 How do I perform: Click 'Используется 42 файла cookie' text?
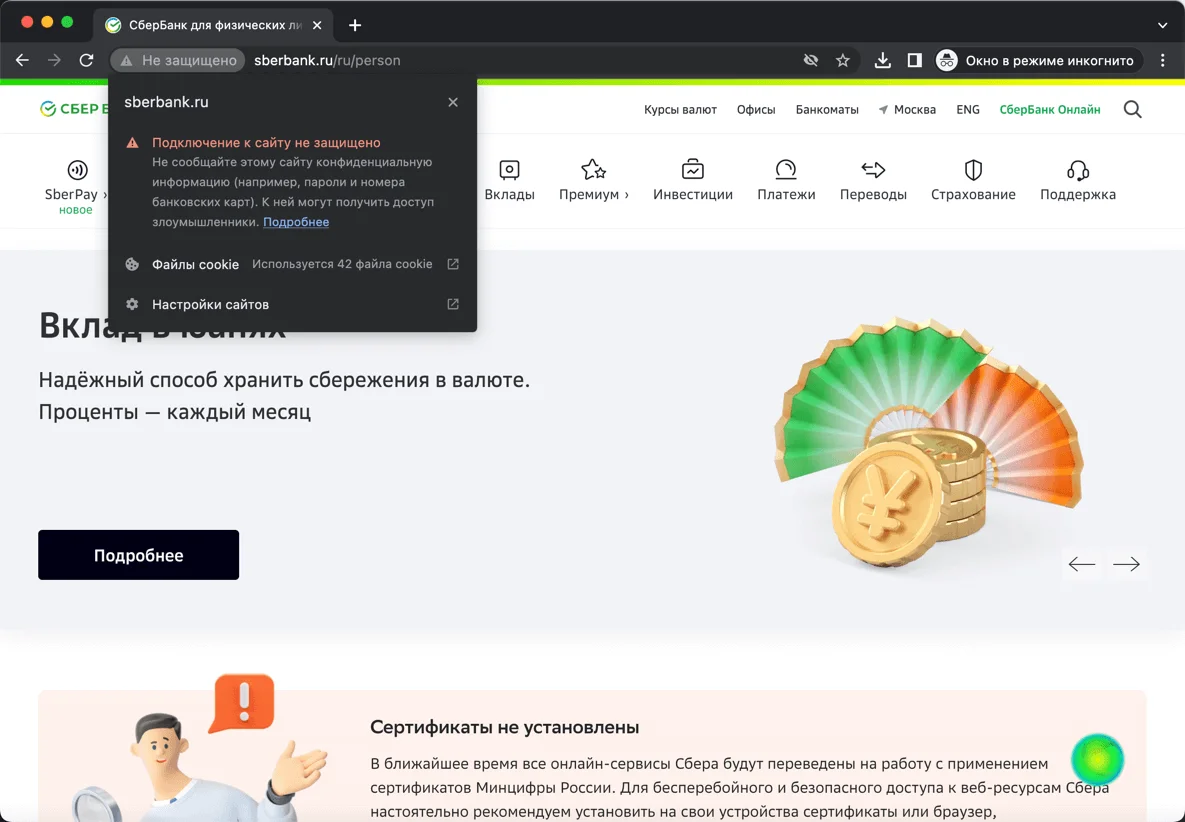click(342, 264)
